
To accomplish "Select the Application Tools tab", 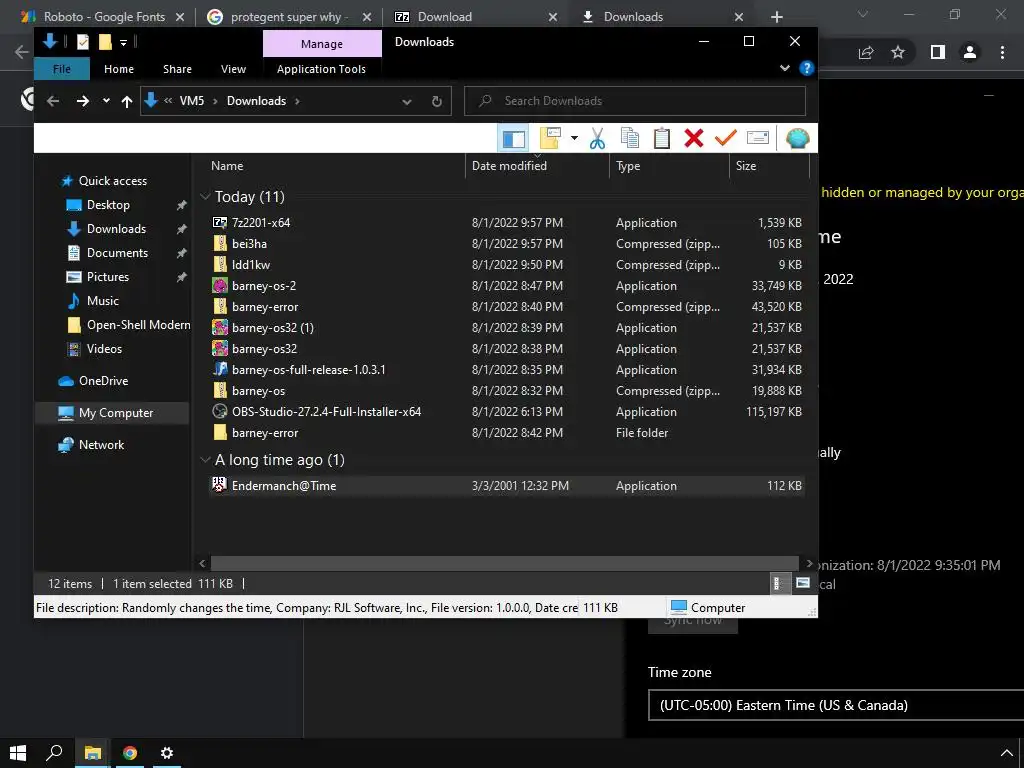I will 321,69.
